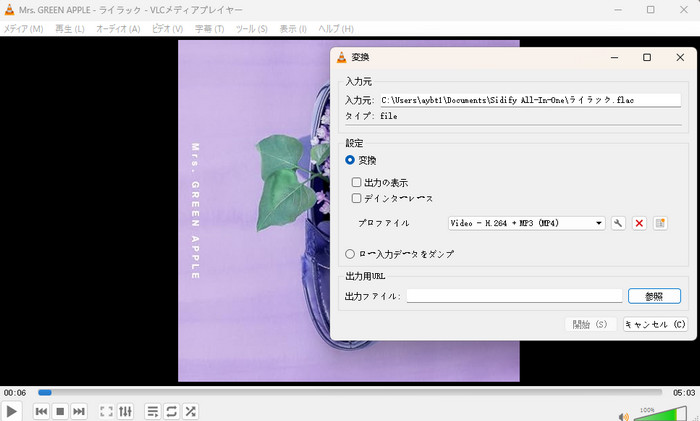Go to previous track in VLC

[x=41, y=411]
